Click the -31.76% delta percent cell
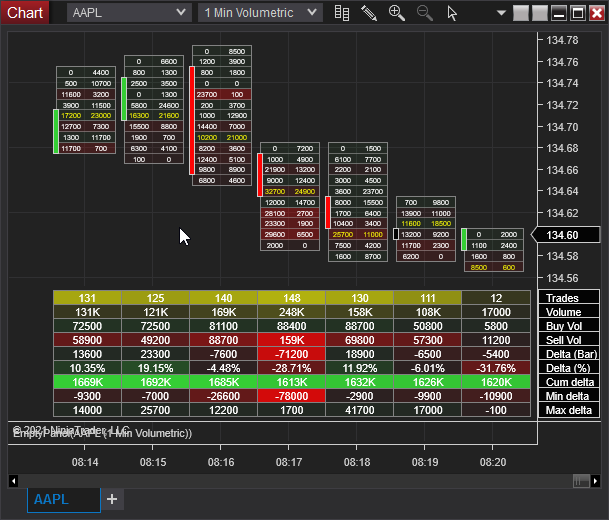Viewport: 609px width, 520px height. tap(496, 368)
